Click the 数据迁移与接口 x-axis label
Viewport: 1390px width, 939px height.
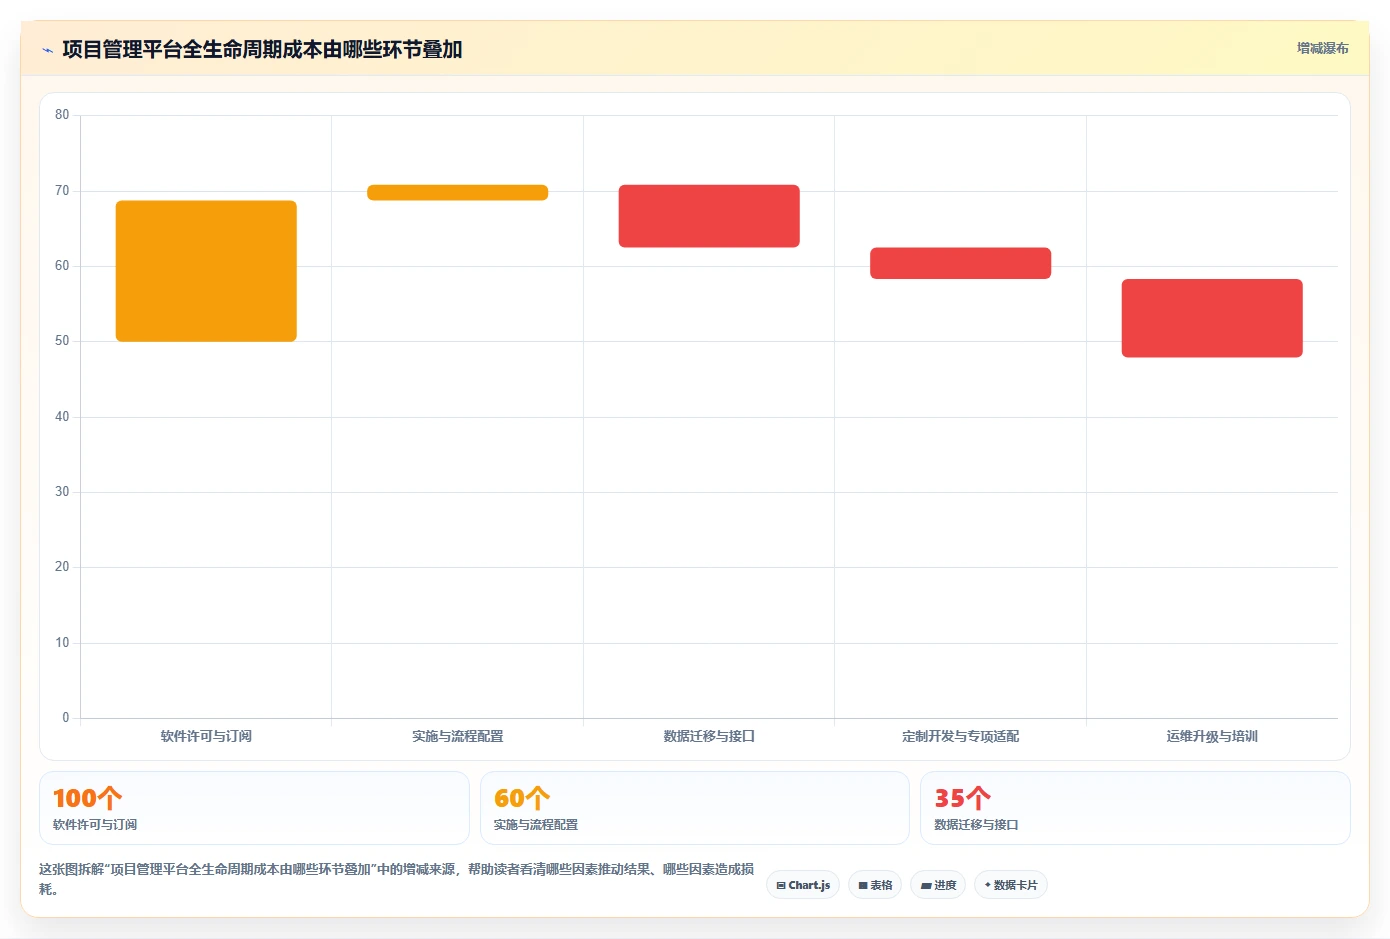pyautogui.click(x=709, y=736)
